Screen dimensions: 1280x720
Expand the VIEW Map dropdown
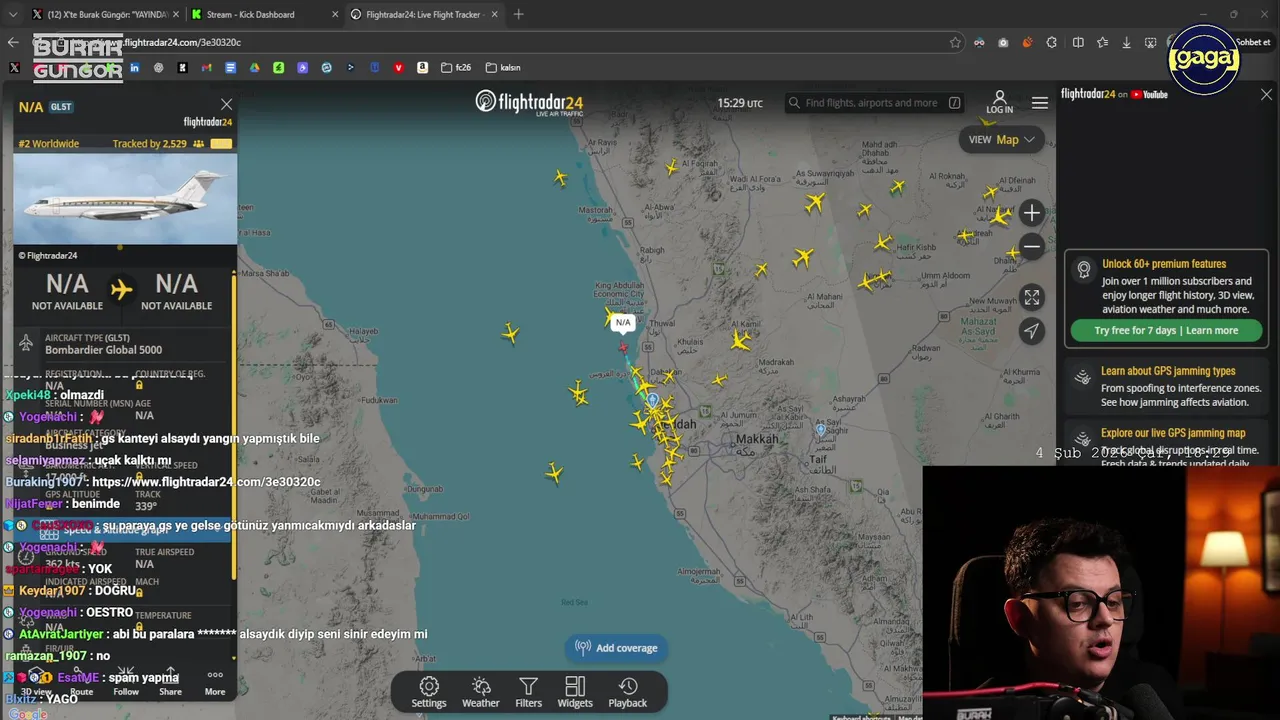click(1001, 140)
